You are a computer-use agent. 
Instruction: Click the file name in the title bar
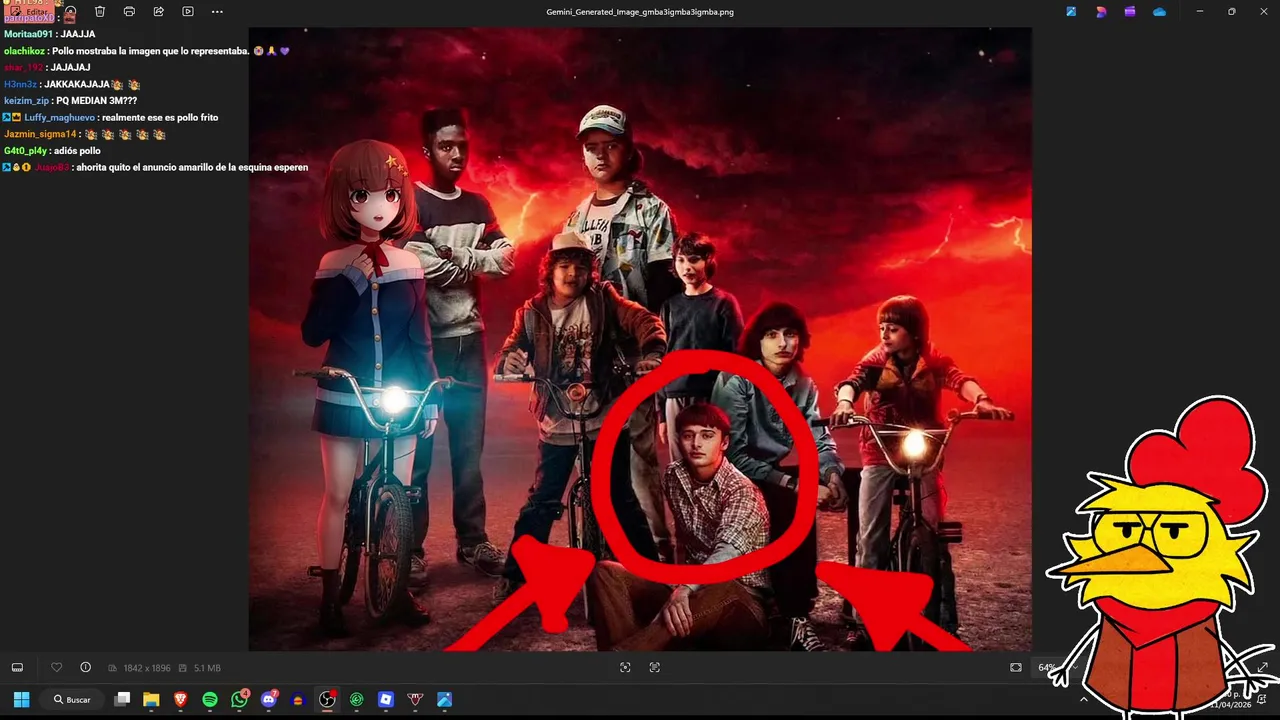pos(640,12)
